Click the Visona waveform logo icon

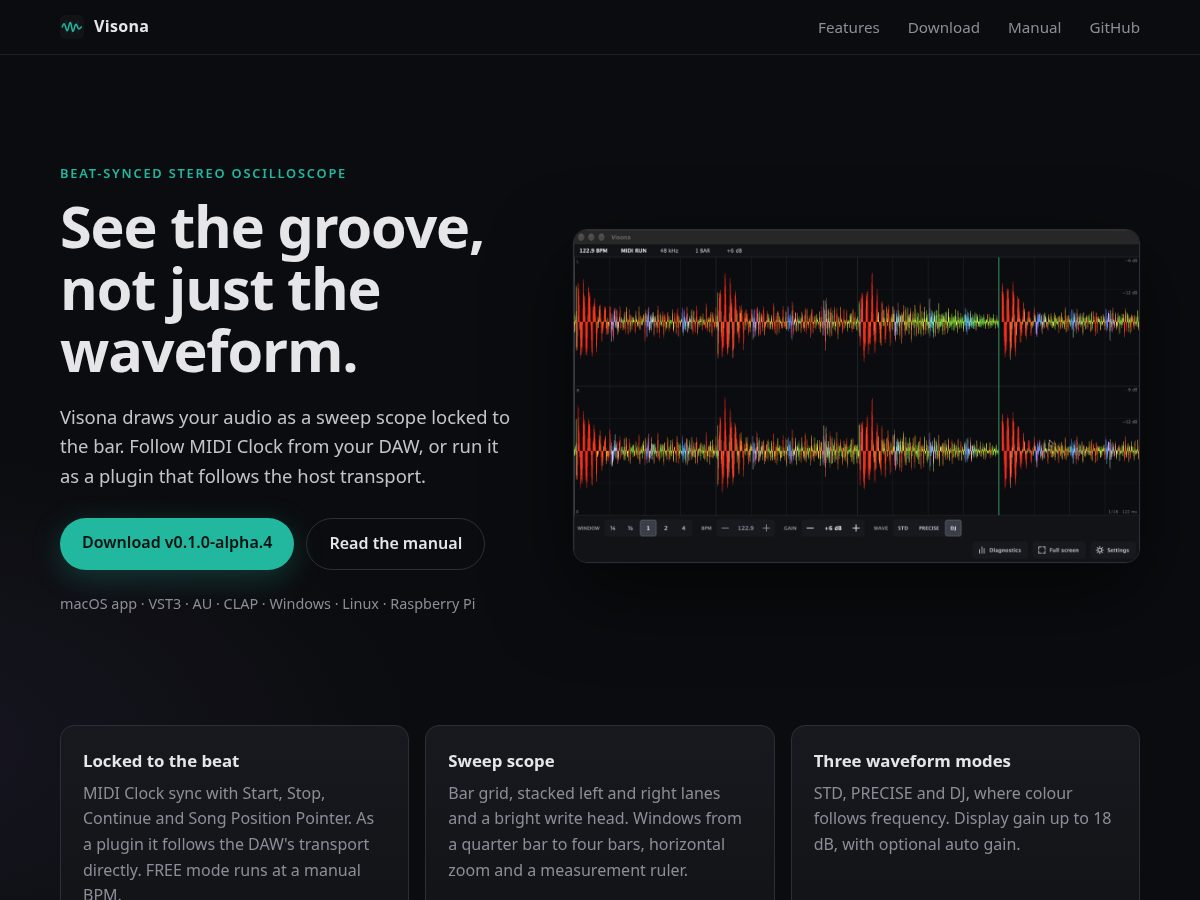pyautogui.click(x=71, y=27)
